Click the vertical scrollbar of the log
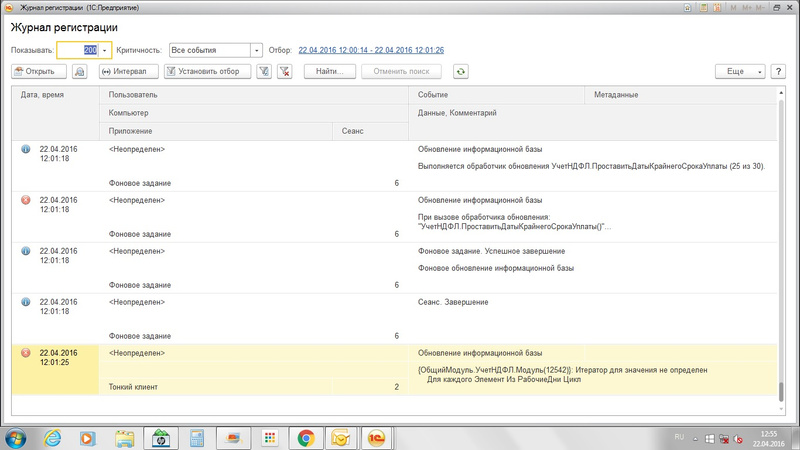Image resolution: width=800 pixels, height=450 pixels. click(x=781, y=250)
